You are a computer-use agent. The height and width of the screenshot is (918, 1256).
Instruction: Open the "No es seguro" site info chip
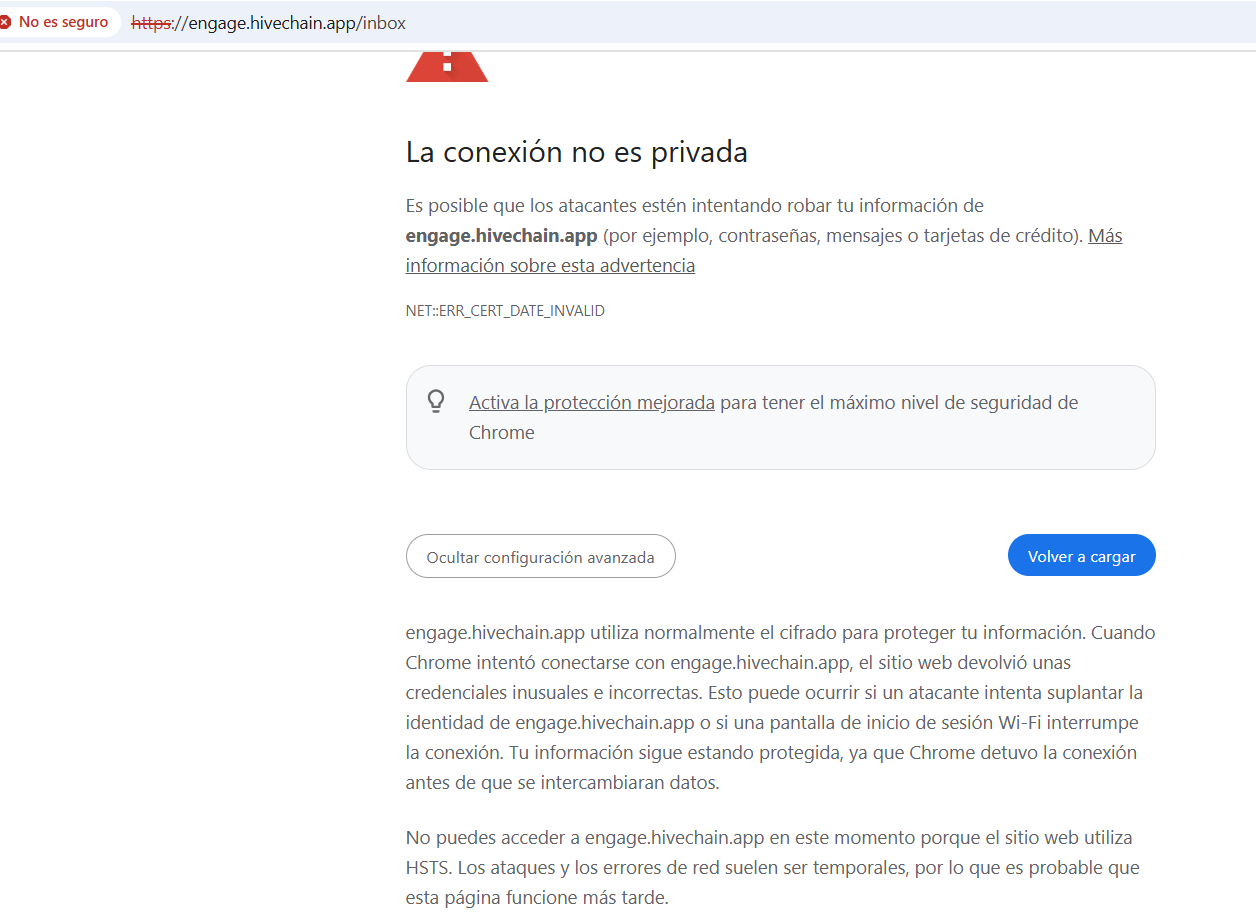(x=58, y=22)
